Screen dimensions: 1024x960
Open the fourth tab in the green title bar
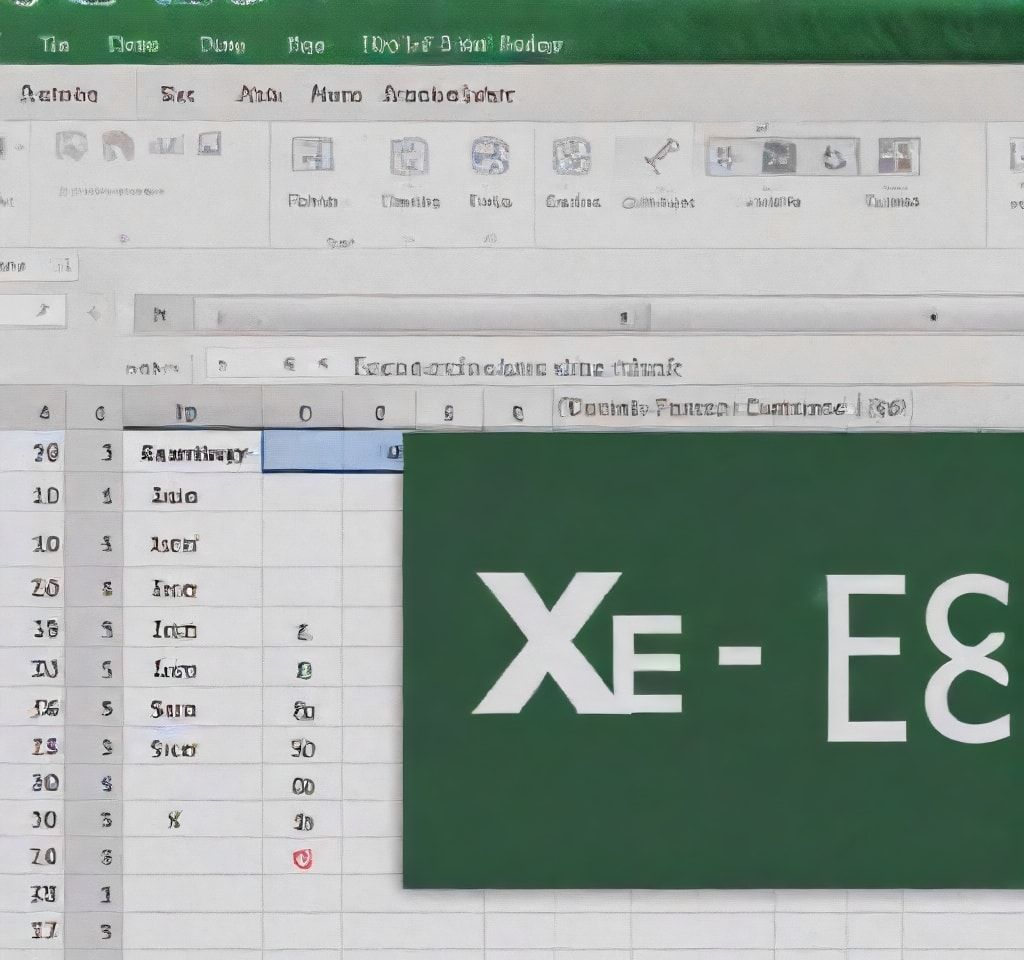pos(306,44)
